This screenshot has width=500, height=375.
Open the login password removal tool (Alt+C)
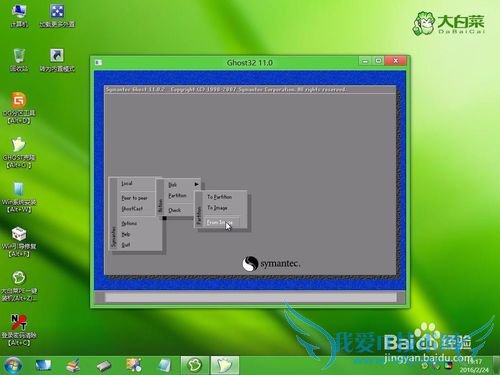tap(19, 330)
